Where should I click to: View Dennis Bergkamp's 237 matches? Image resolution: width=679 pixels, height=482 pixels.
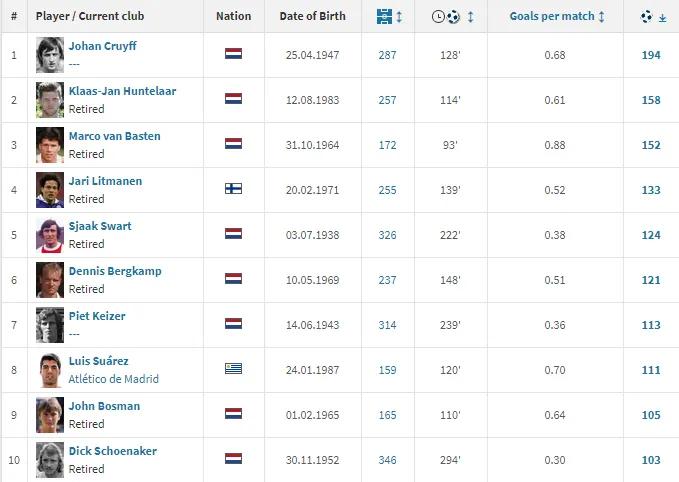(387, 279)
